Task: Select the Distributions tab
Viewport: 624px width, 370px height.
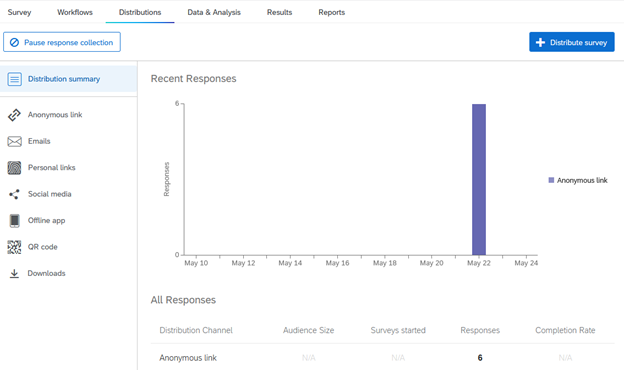Action: (140, 12)
